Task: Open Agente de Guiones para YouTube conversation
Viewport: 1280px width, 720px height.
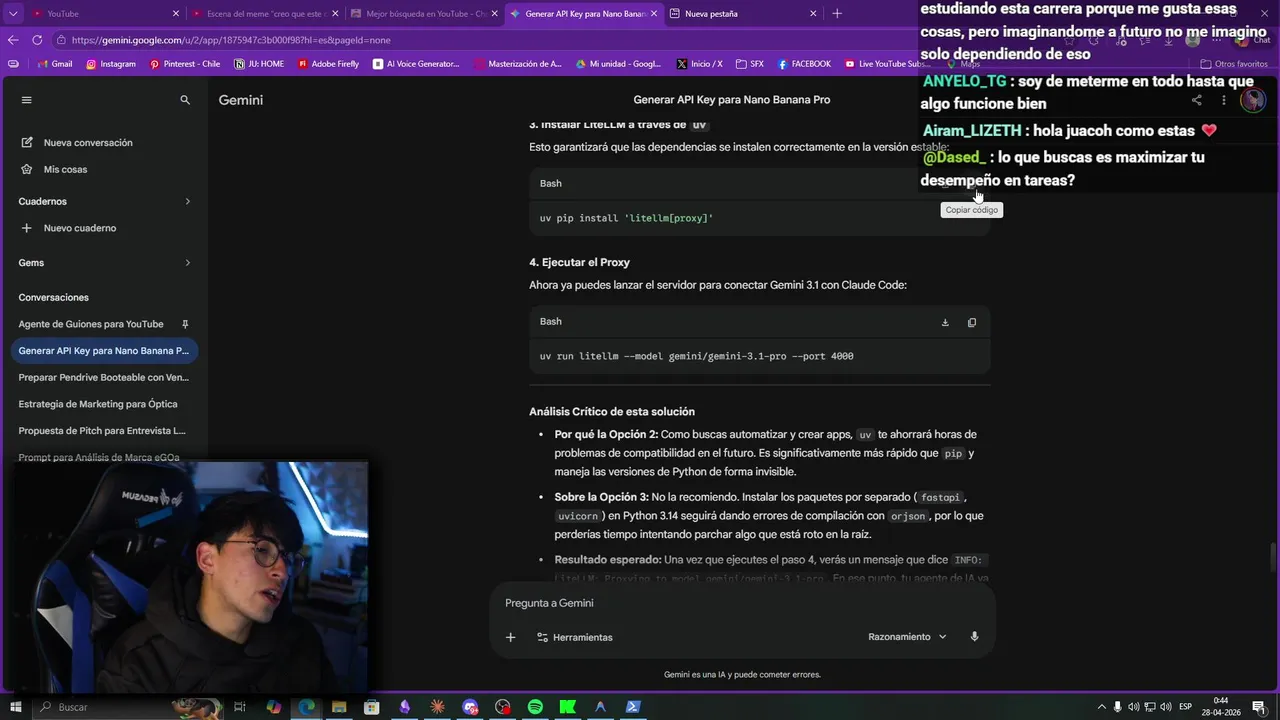Action: tap(91, 324)
